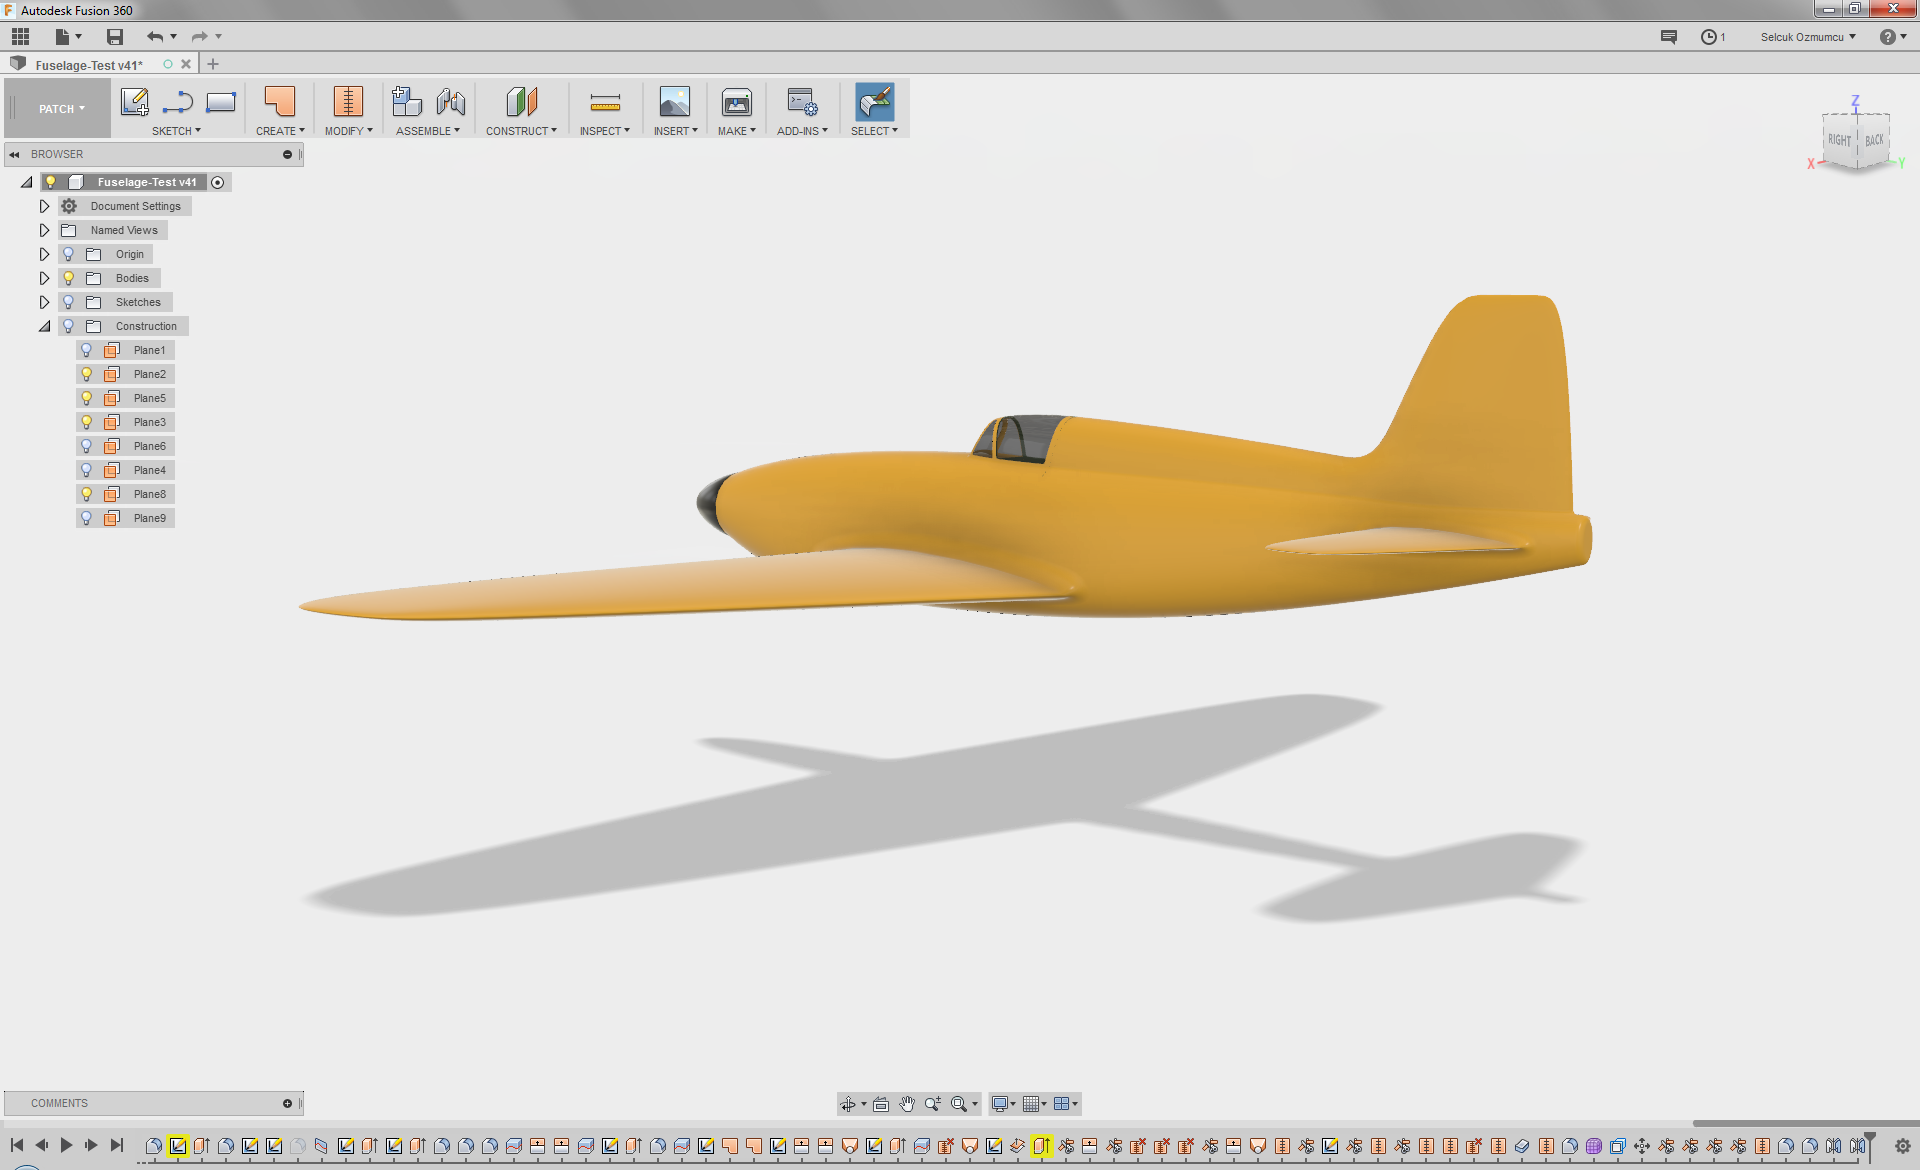1920x1170 pixels.
Task: Click the Construct offset plane icon
Action: pyautogui.click(x=521, y=102)
